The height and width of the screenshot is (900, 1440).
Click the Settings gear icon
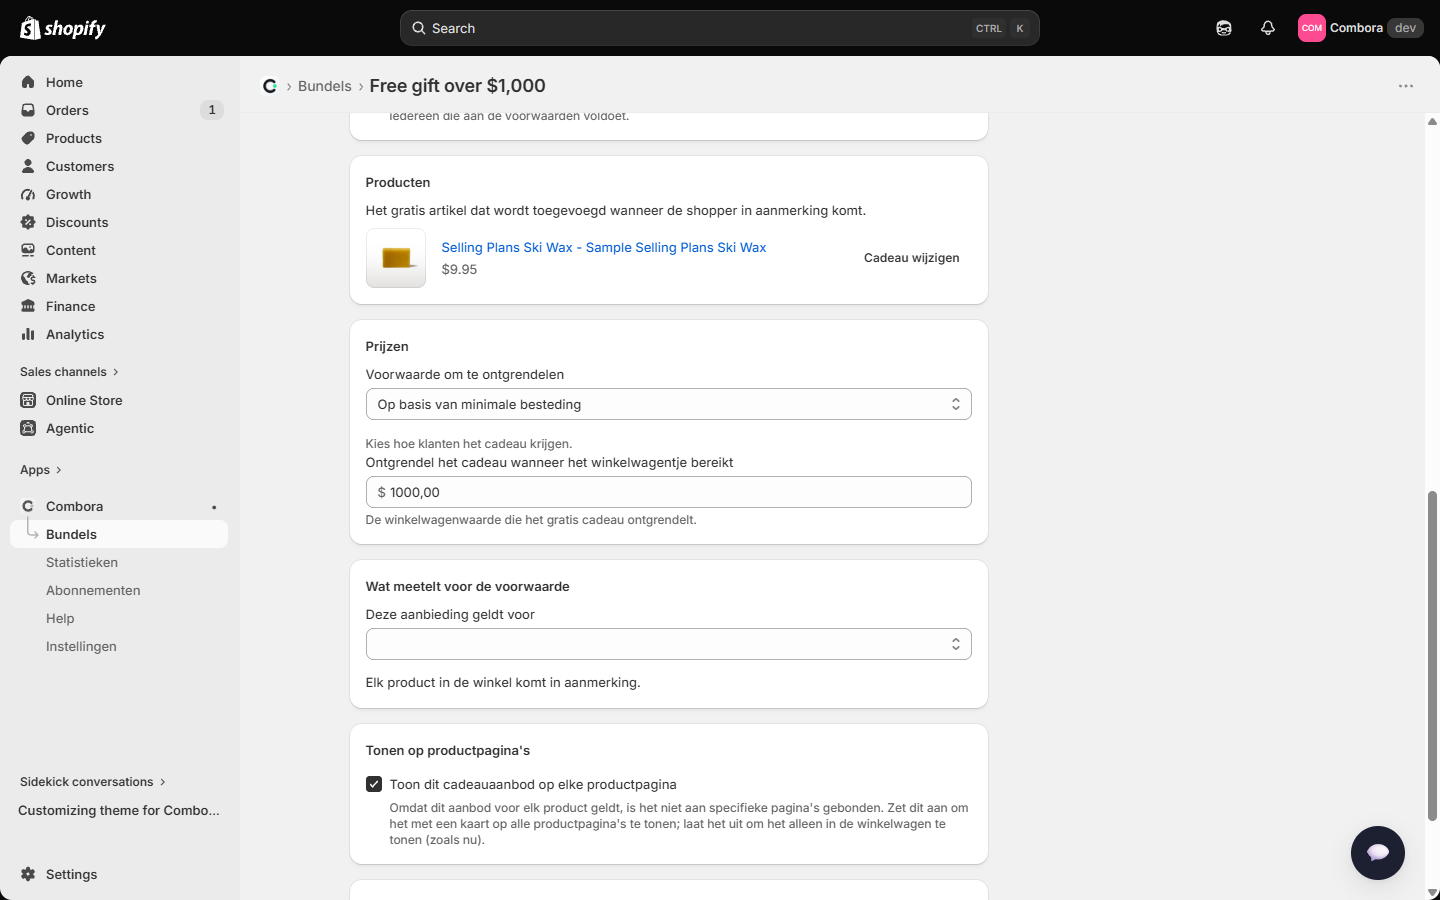[x=28, y=874]
